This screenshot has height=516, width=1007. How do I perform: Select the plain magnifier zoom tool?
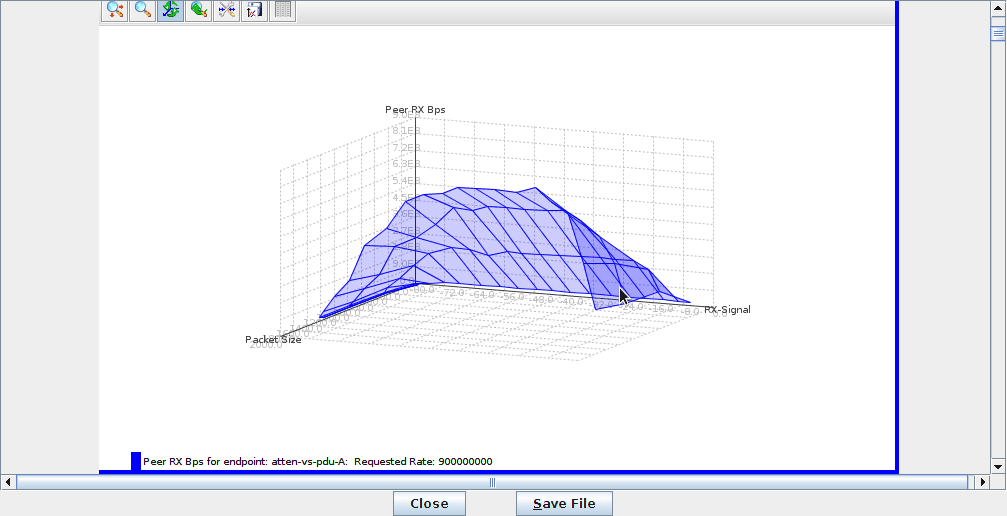(143, 10)
